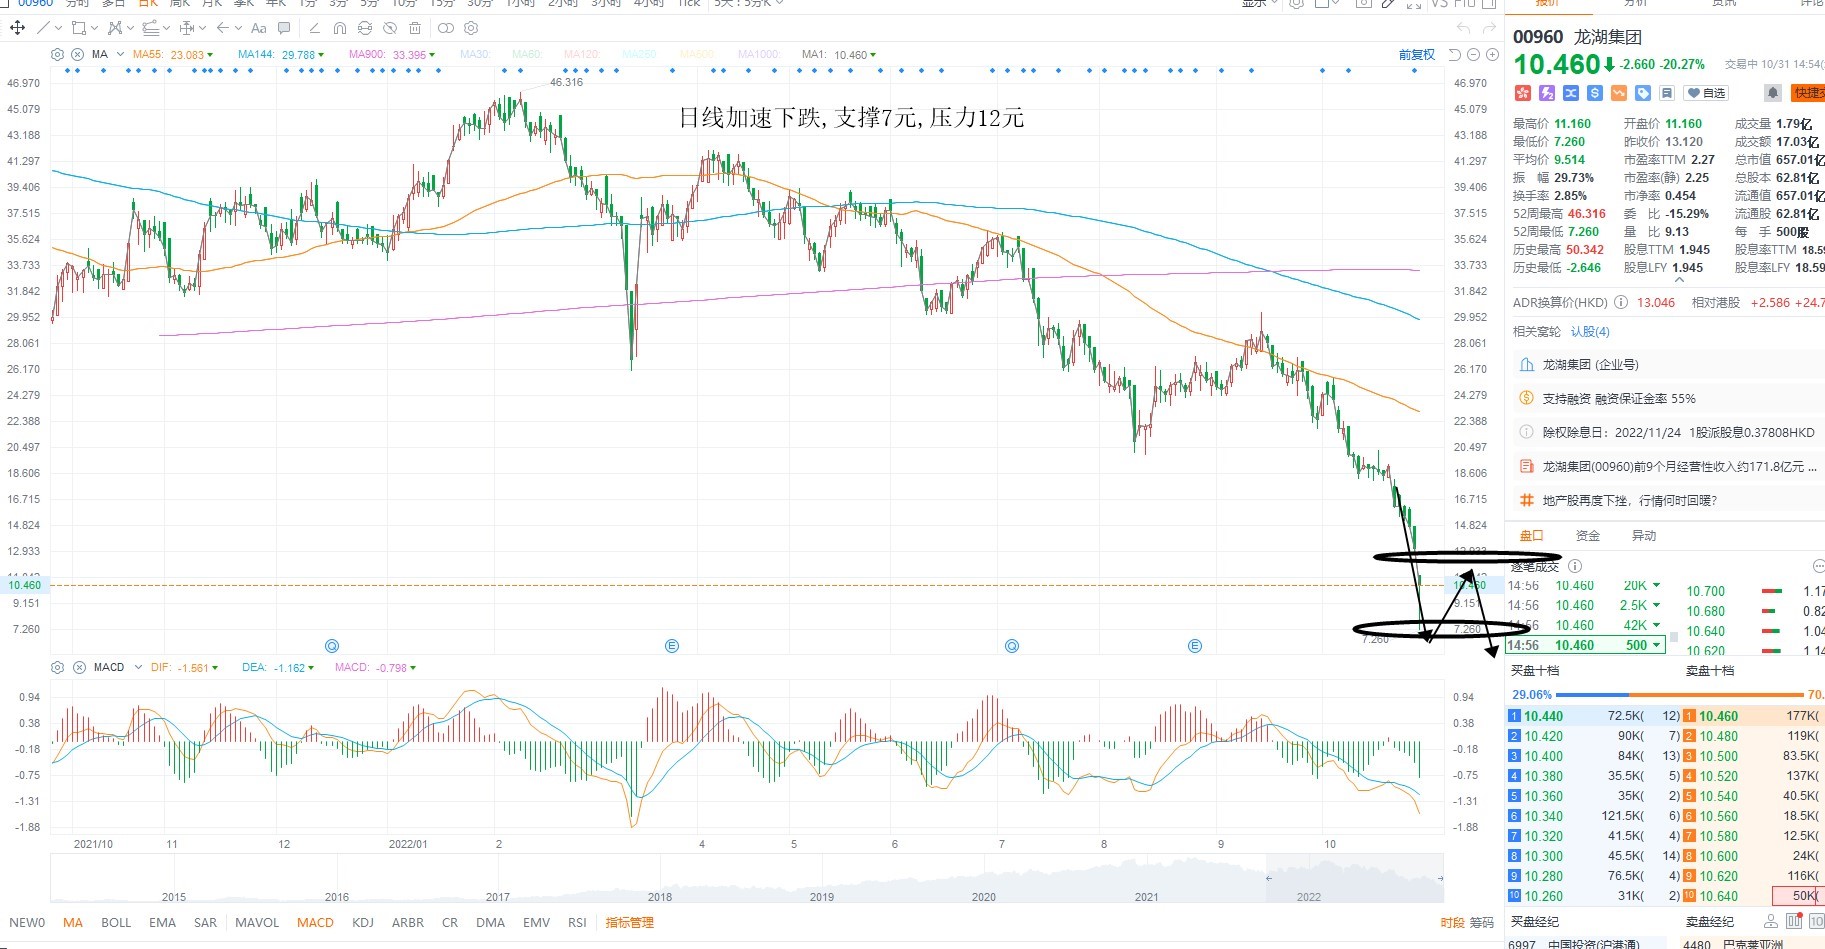This screenshot has height=949, width=1825.
Task: Click the trash delete drawings icon
Action: click(415, 28)
